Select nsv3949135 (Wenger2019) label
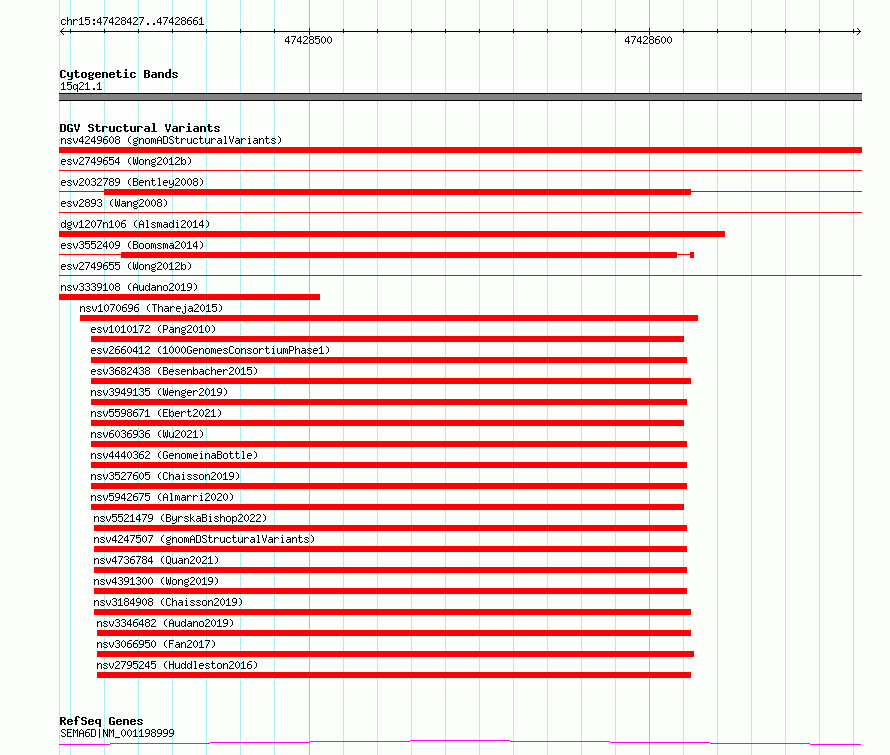 click(x=159, y=392)
